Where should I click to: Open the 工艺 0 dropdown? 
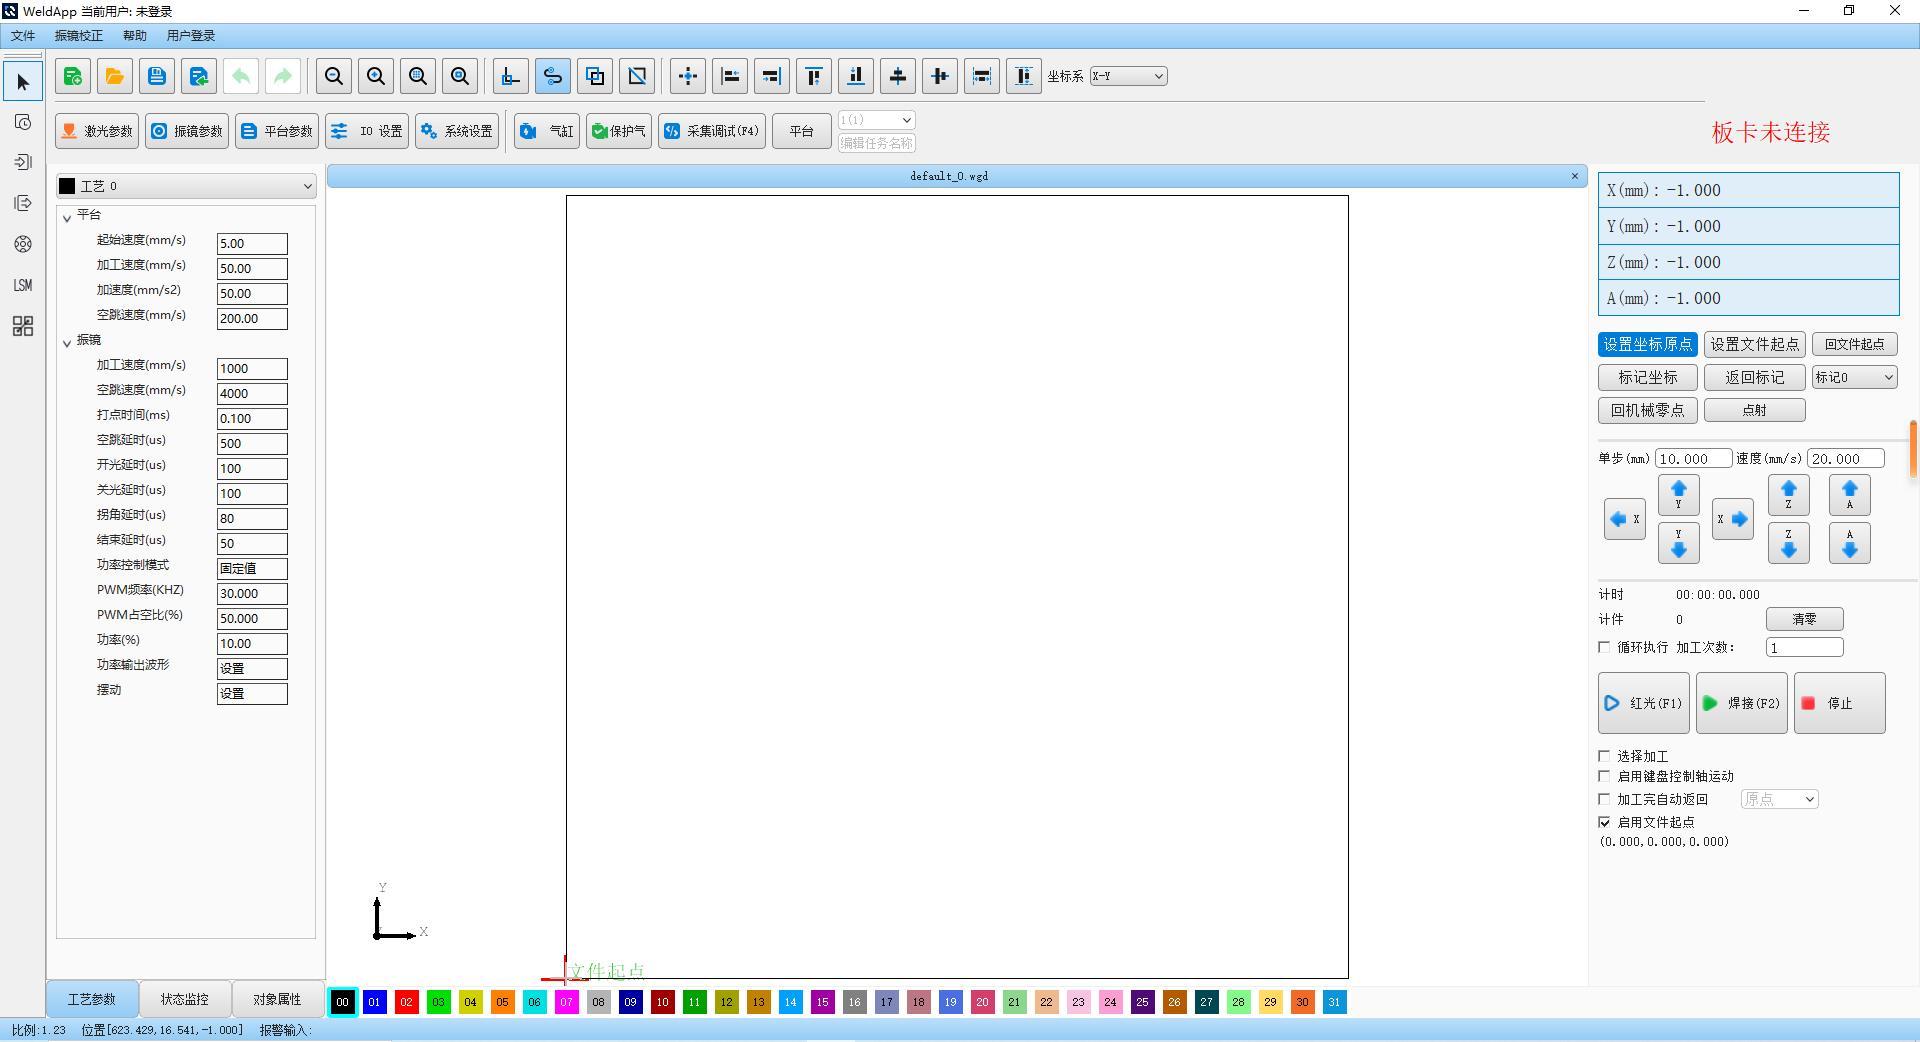186,186
